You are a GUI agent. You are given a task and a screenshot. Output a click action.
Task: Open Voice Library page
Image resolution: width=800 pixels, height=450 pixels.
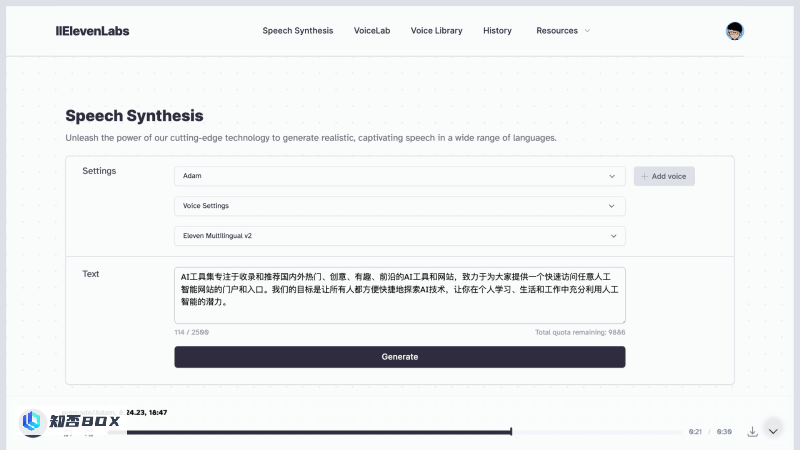coord(436,31)
